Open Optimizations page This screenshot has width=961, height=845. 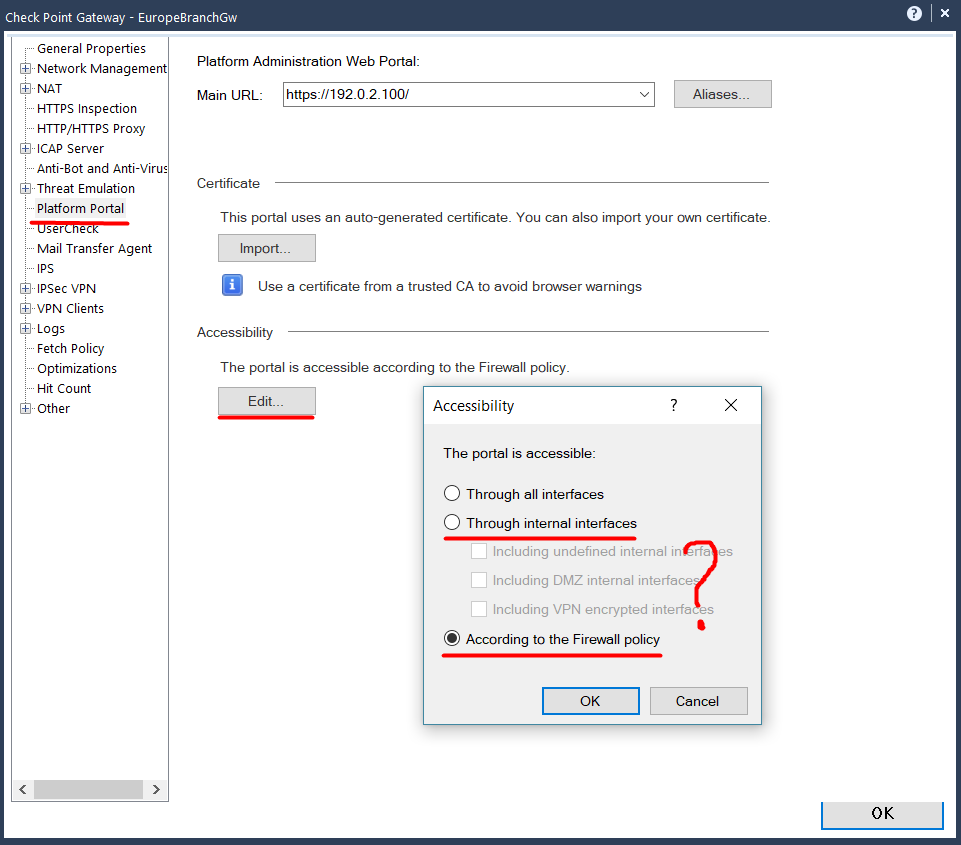pos(77,368)
